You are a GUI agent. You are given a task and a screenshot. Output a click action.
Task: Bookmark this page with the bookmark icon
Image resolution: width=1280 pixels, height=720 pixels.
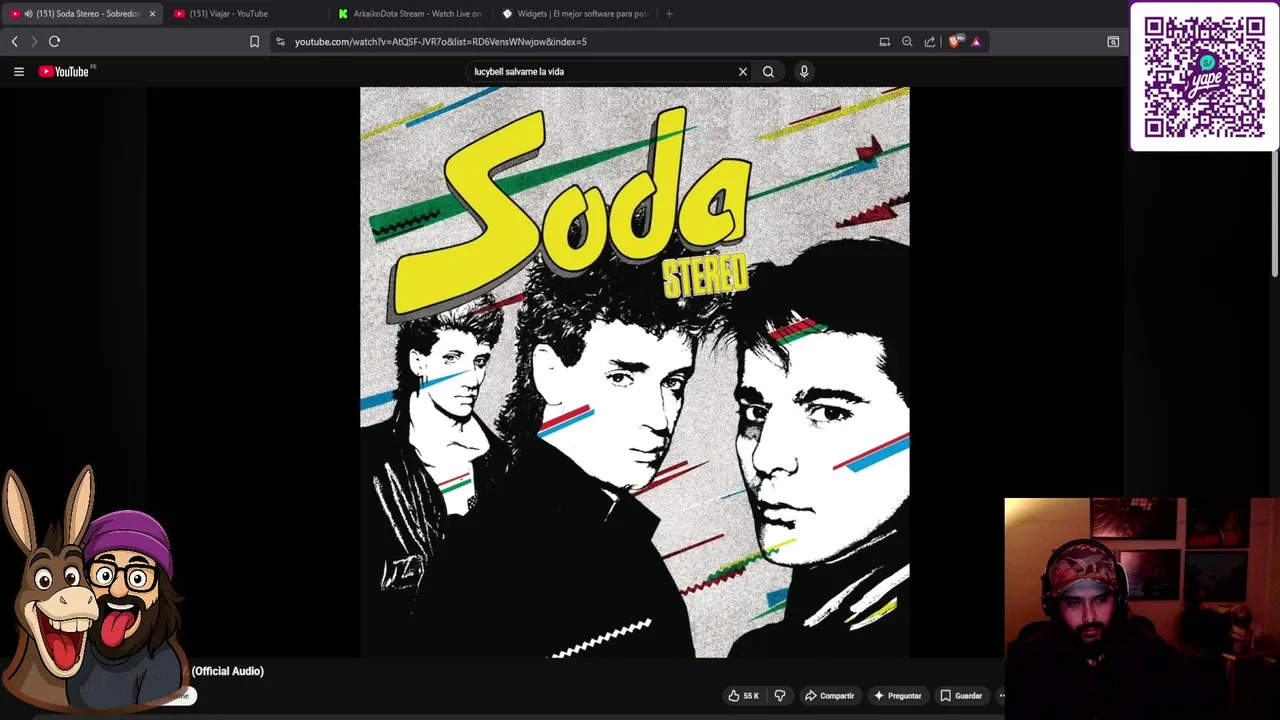254,41
